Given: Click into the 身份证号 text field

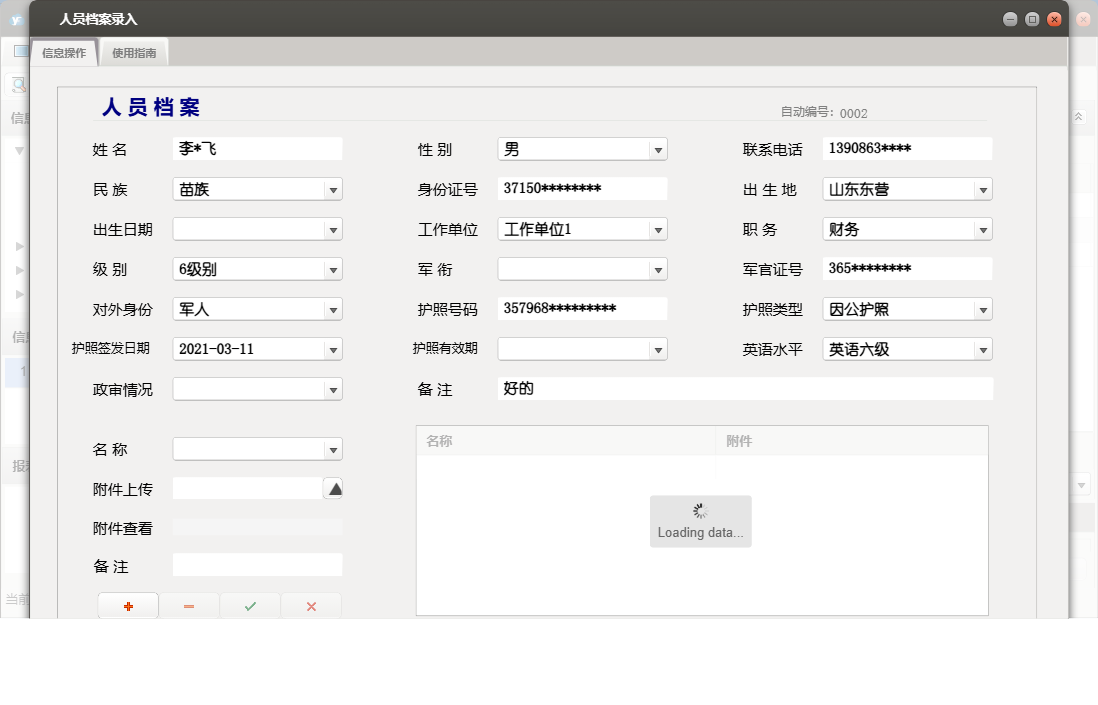Looking at the screenshot, I should pyautogui.click(x=582, y=189).
